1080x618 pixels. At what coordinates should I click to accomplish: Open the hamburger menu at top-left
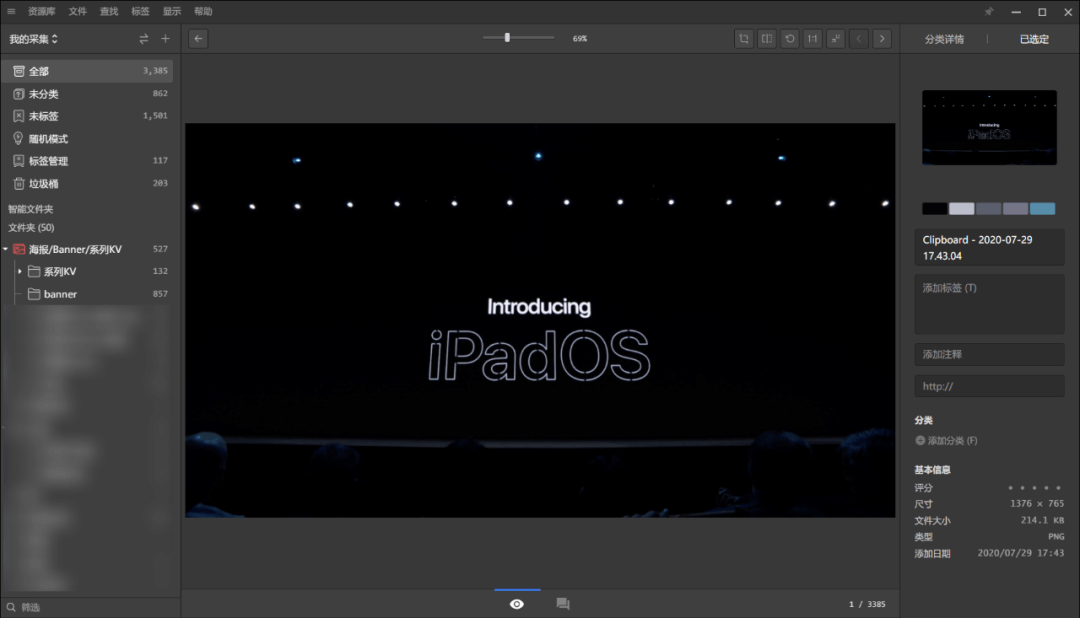point(11,12)
